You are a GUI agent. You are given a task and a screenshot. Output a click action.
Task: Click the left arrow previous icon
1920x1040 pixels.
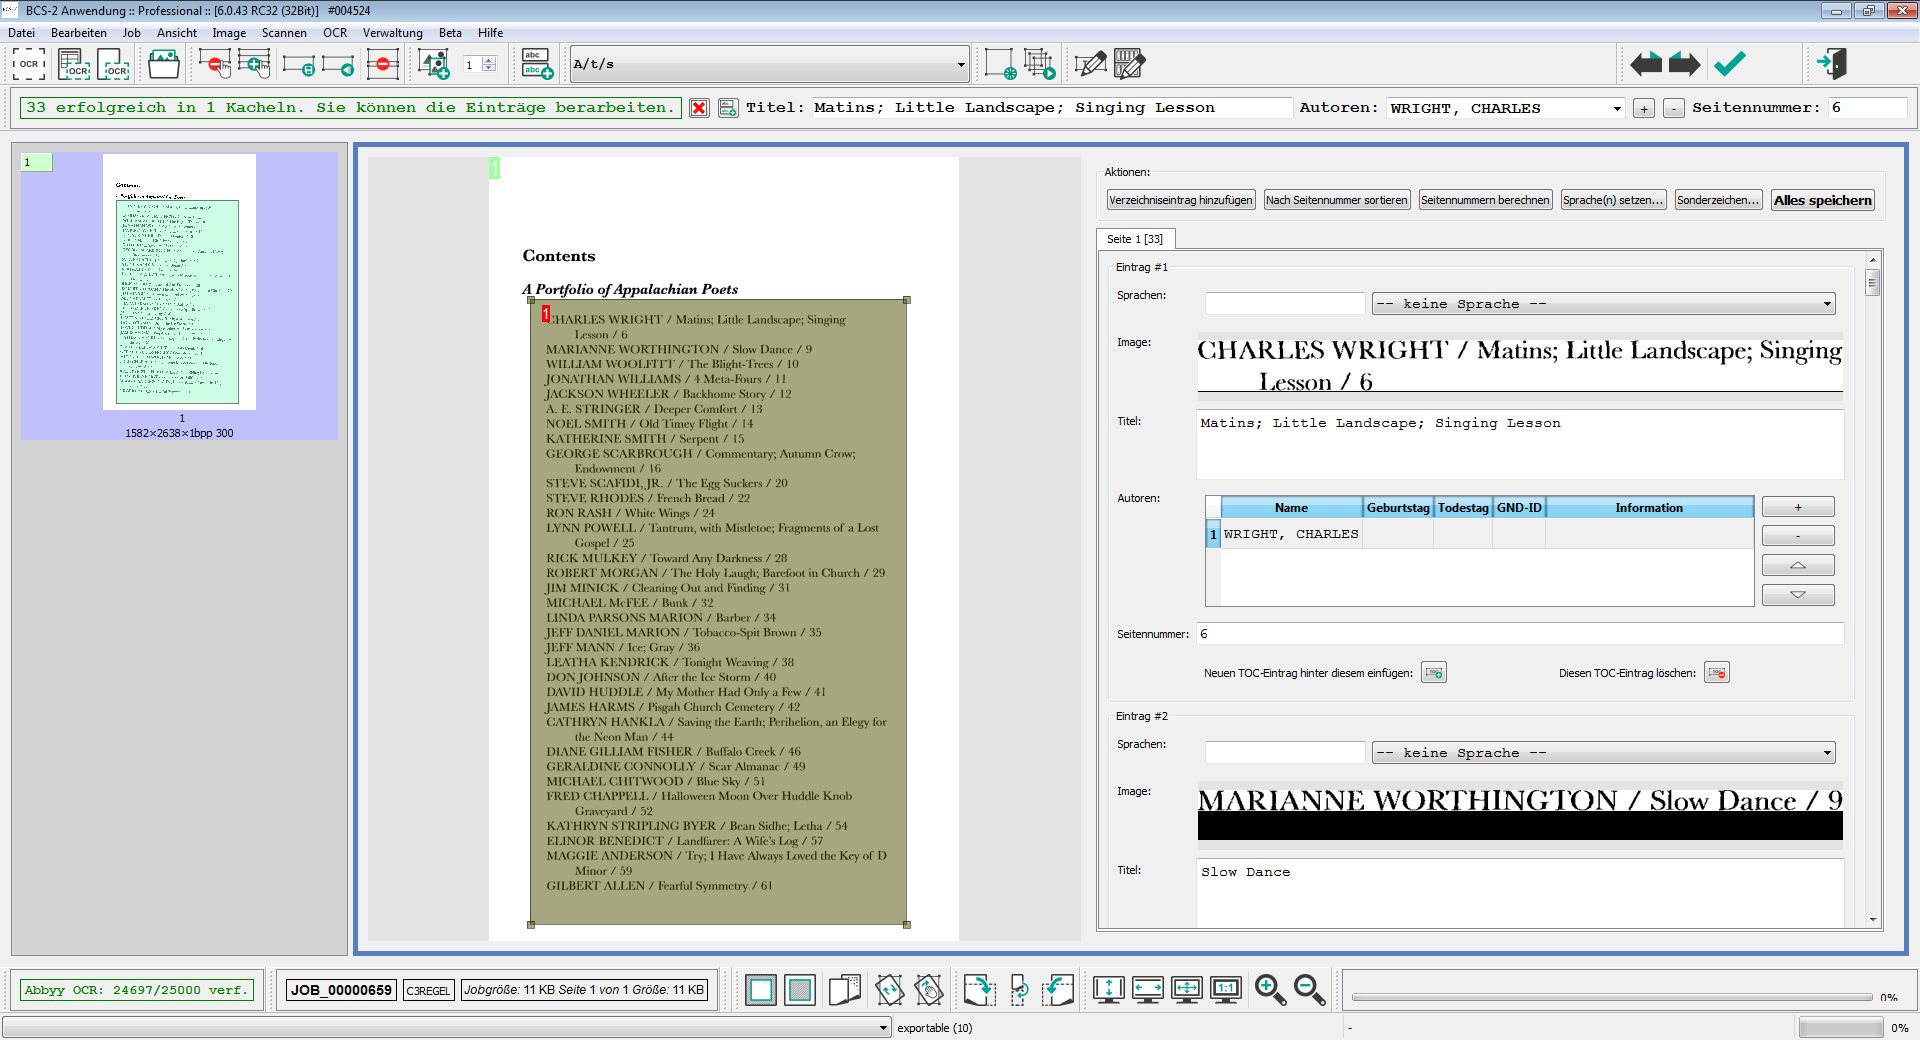click(1645, 64)
